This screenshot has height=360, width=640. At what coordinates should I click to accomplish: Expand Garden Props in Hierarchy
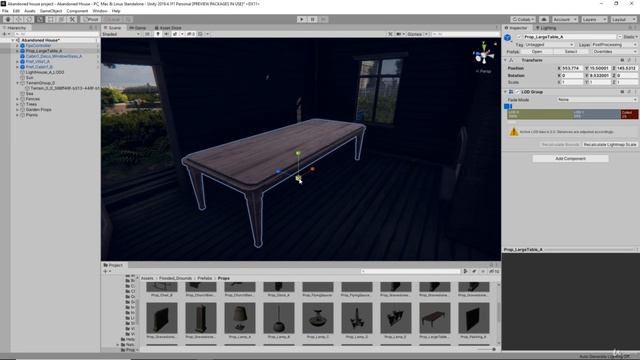tap(18, 110)
